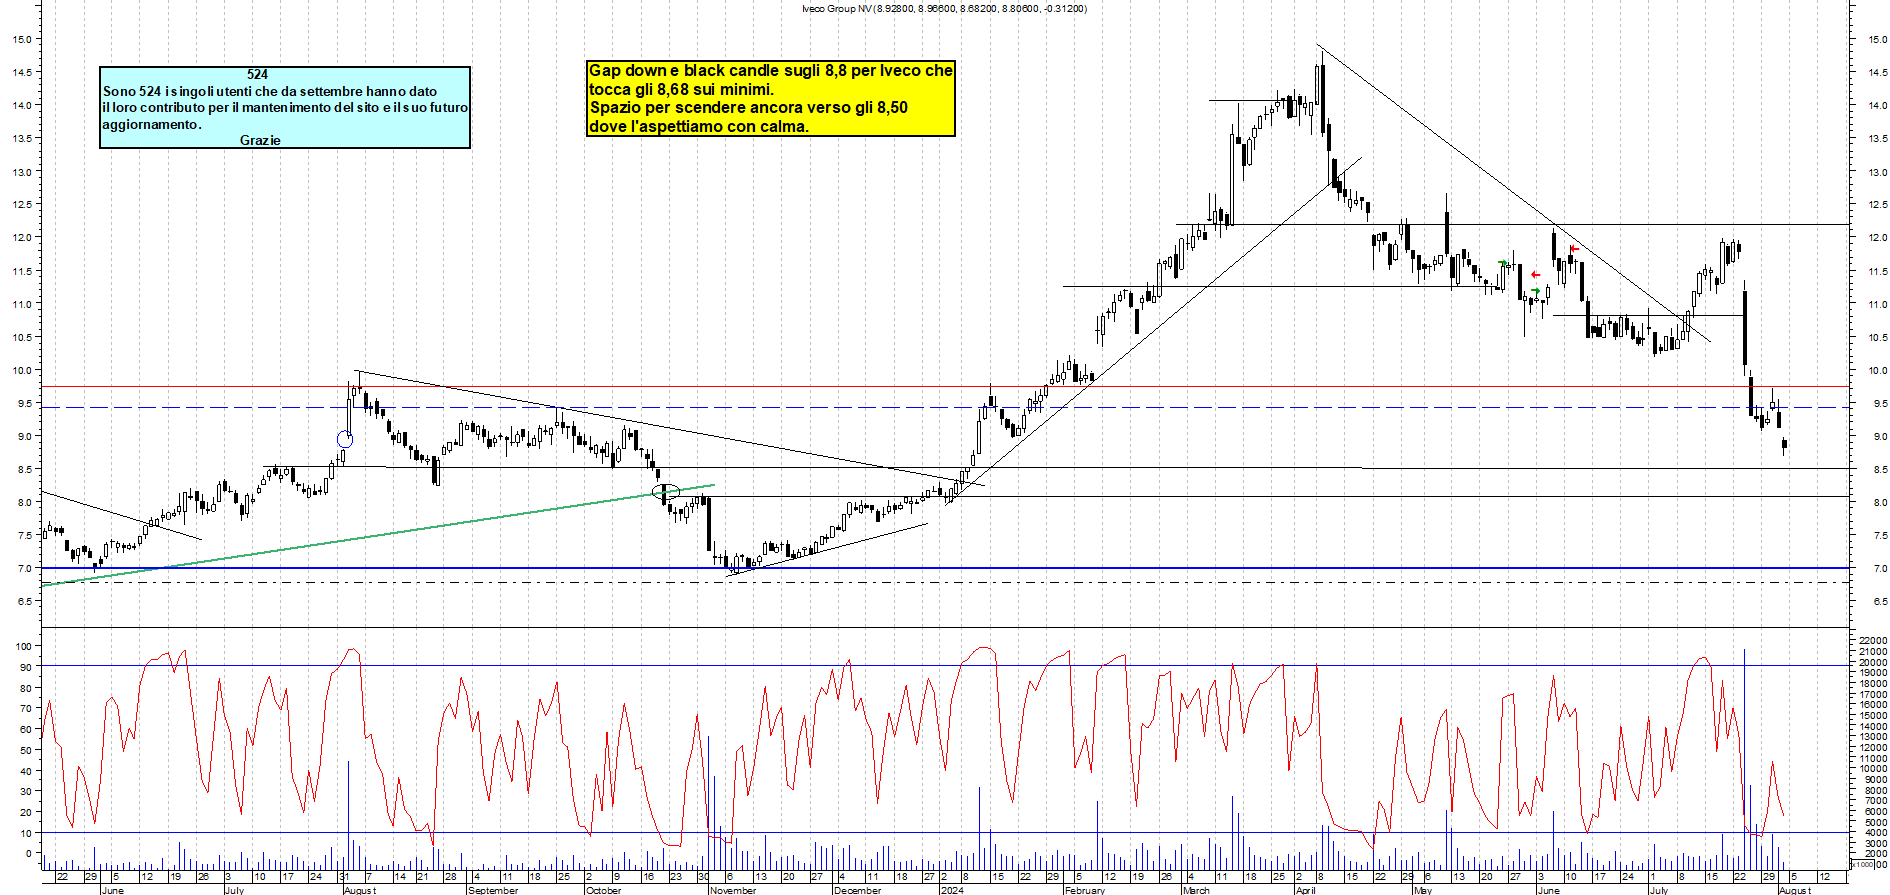Select the cyan box with the '524' heading

click(285, 107)
